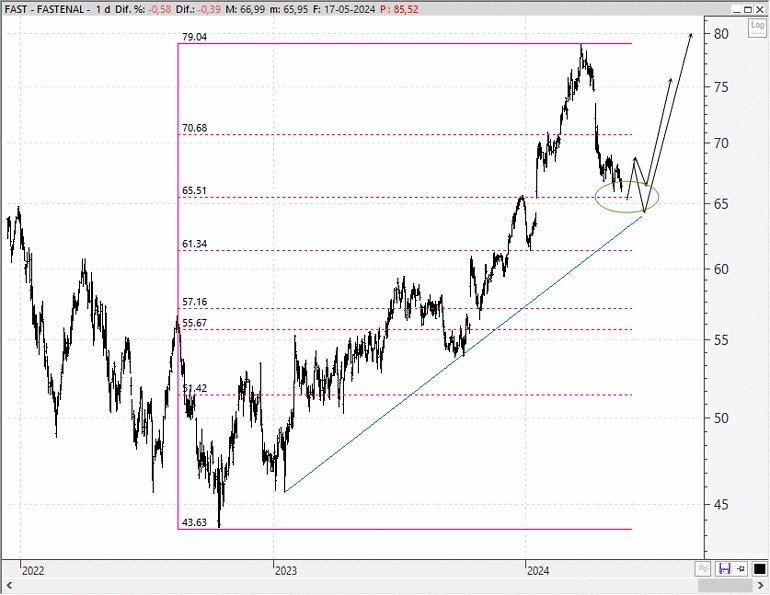
Task: Open the black background color swatch
Action: 759,569
